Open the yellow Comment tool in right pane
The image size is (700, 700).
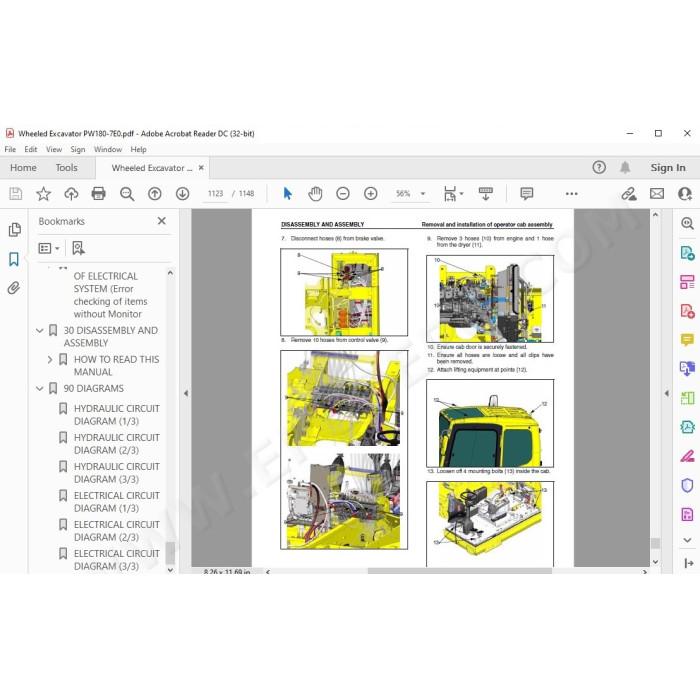[x=688, y=340]
